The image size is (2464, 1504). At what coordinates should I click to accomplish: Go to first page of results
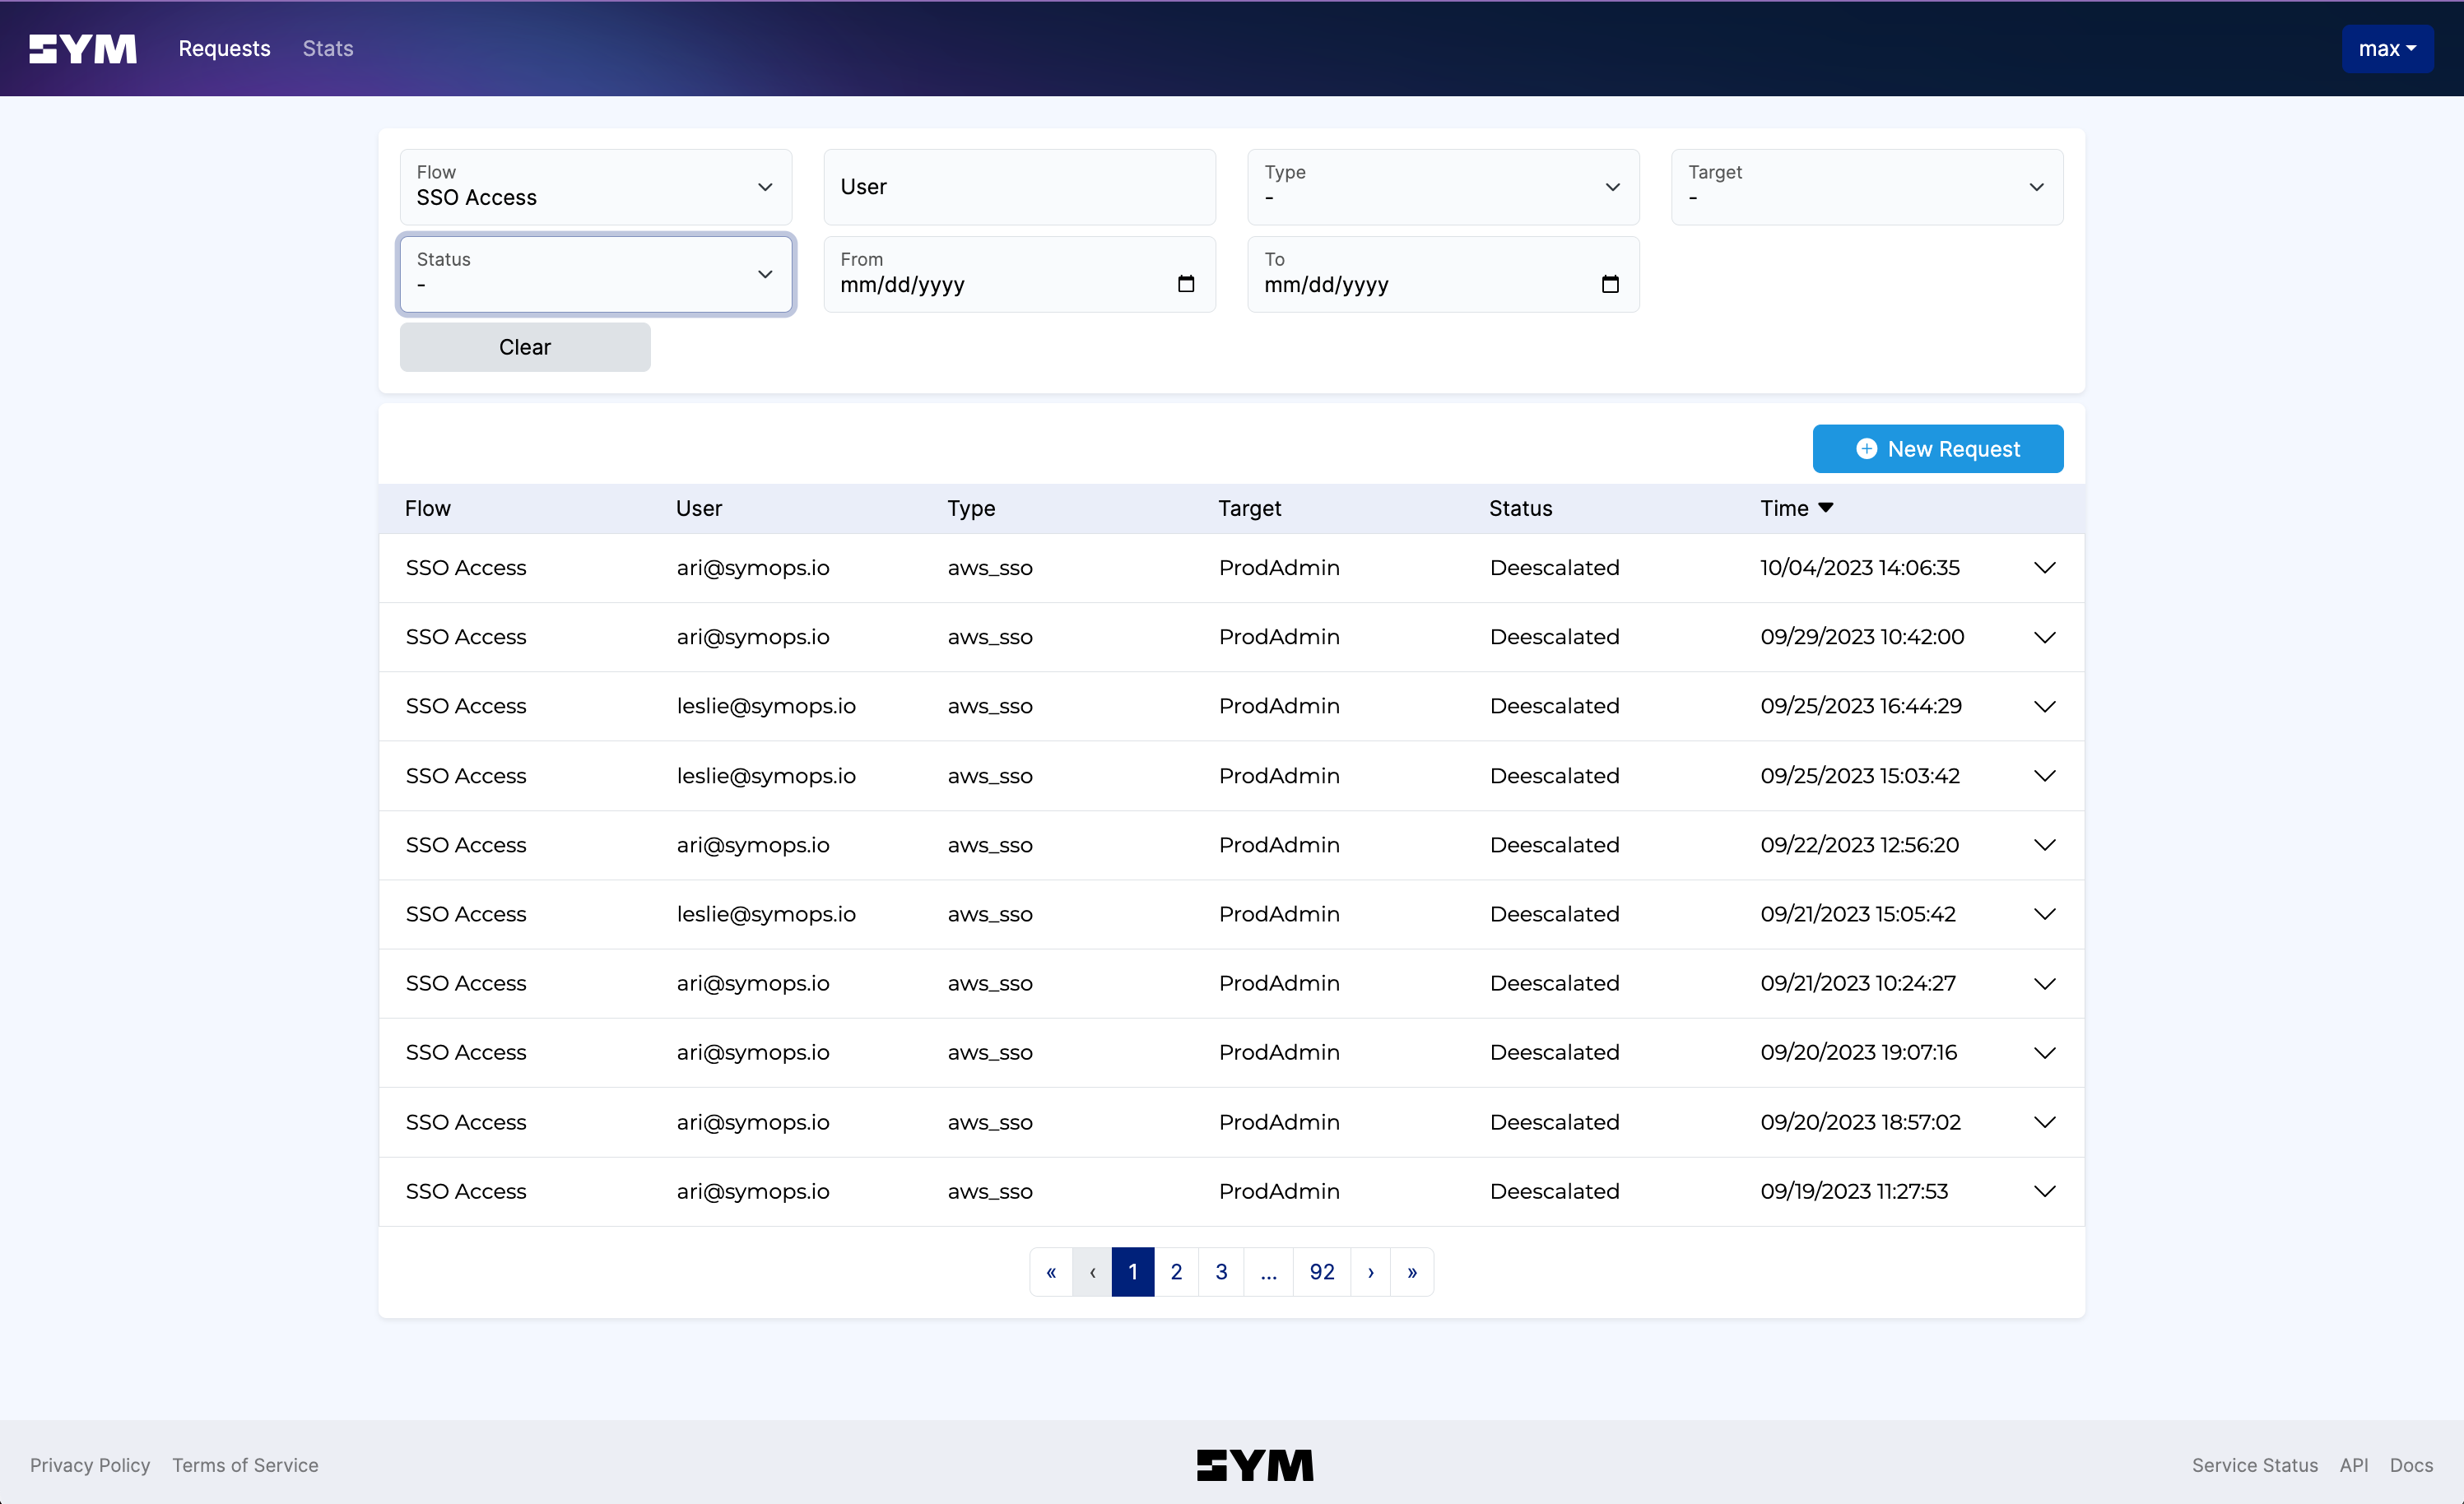1051,1272
